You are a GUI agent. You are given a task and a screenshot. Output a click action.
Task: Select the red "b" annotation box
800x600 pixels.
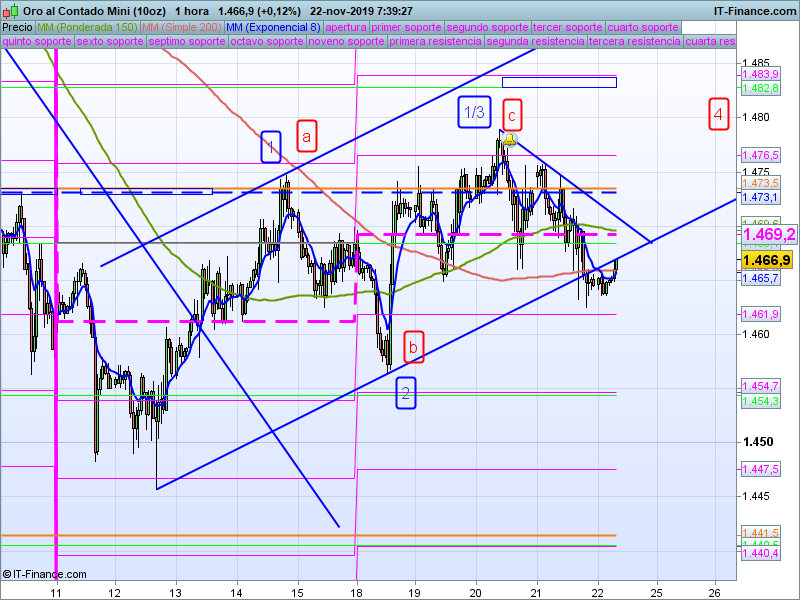[x=414, y=347]
